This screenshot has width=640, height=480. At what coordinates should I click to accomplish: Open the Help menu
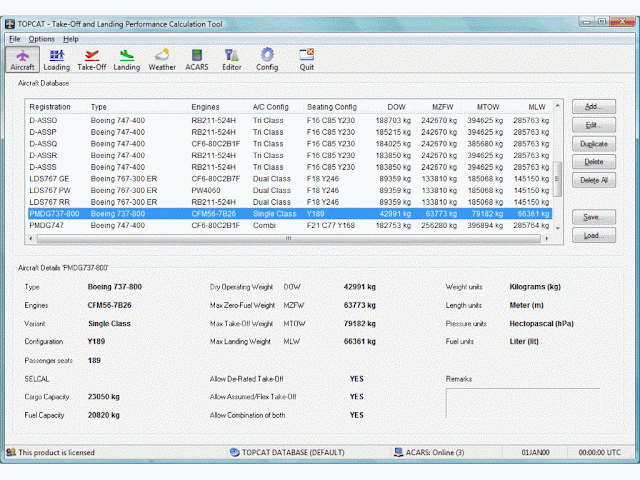point(71,39)
